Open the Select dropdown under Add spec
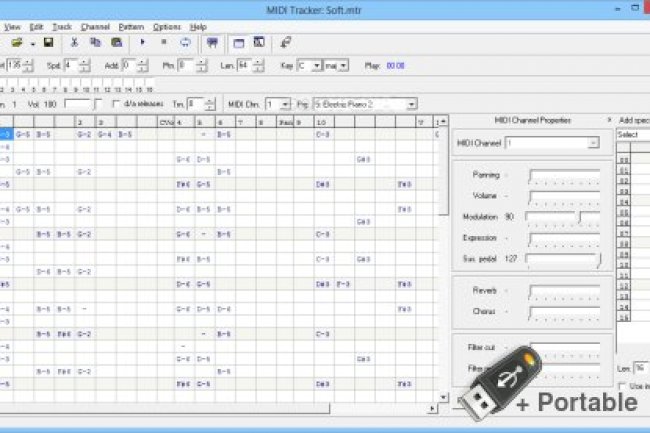The width and height of the screenshot is (650, 433). 633,135
